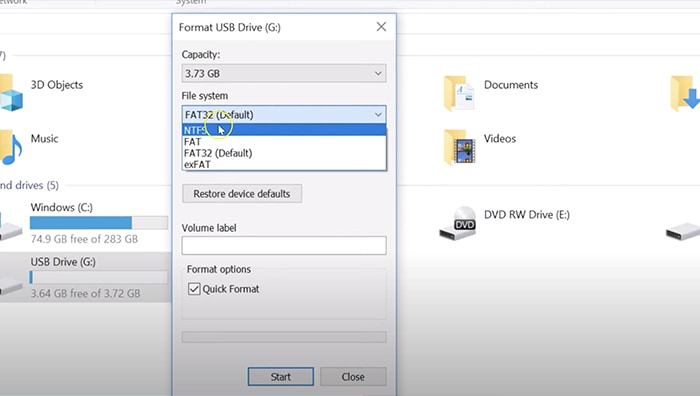Click the USB Drive (G:) drive name
The image size is (700, 396).
tap(63, 262)
